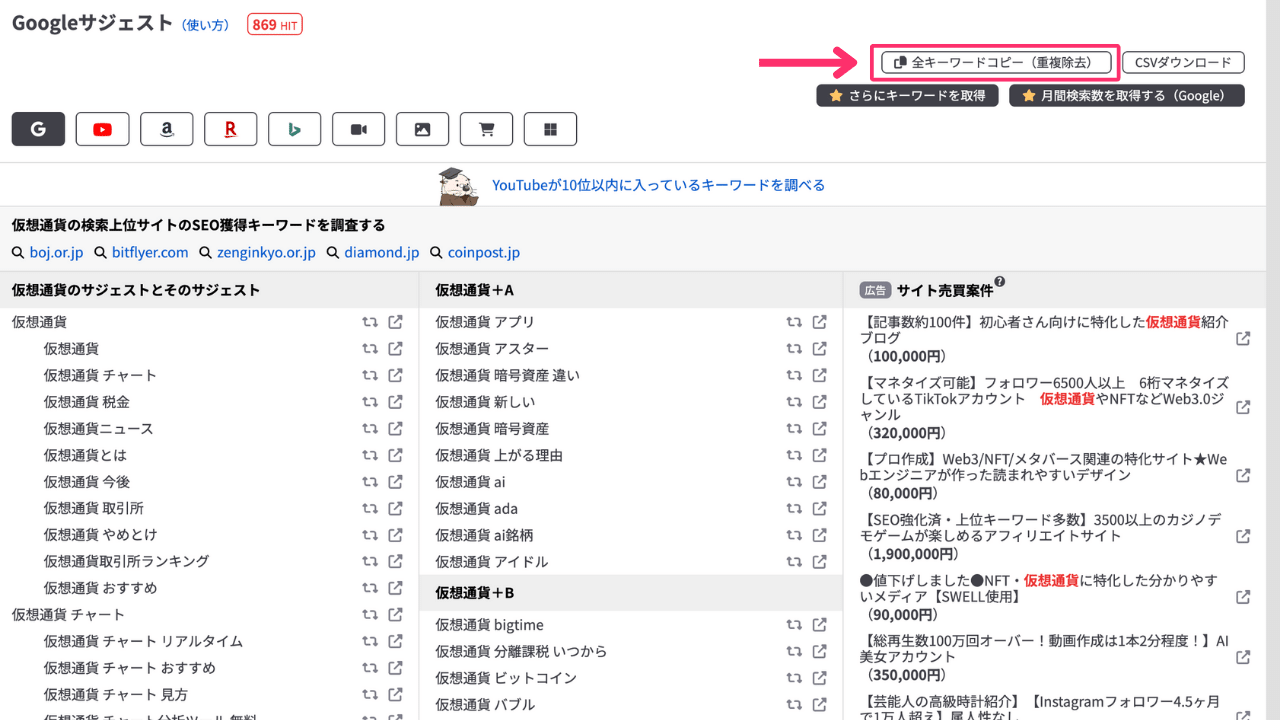Re-search suggest icon for 仮想通貨 取引所

(x=370, y=508)
